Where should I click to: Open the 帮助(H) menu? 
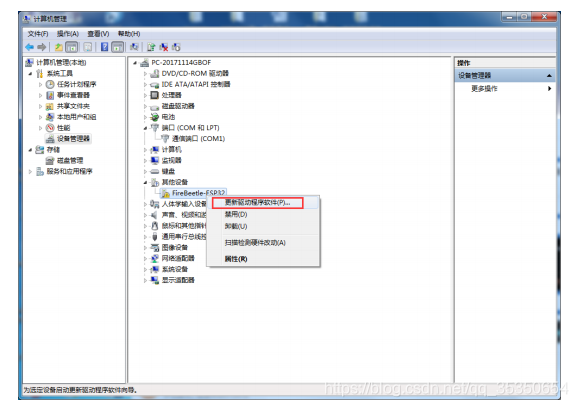coord(129,34)
